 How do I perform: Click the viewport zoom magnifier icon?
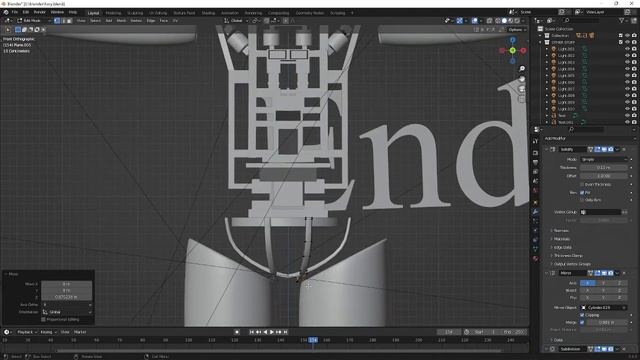tap(522, 69)
